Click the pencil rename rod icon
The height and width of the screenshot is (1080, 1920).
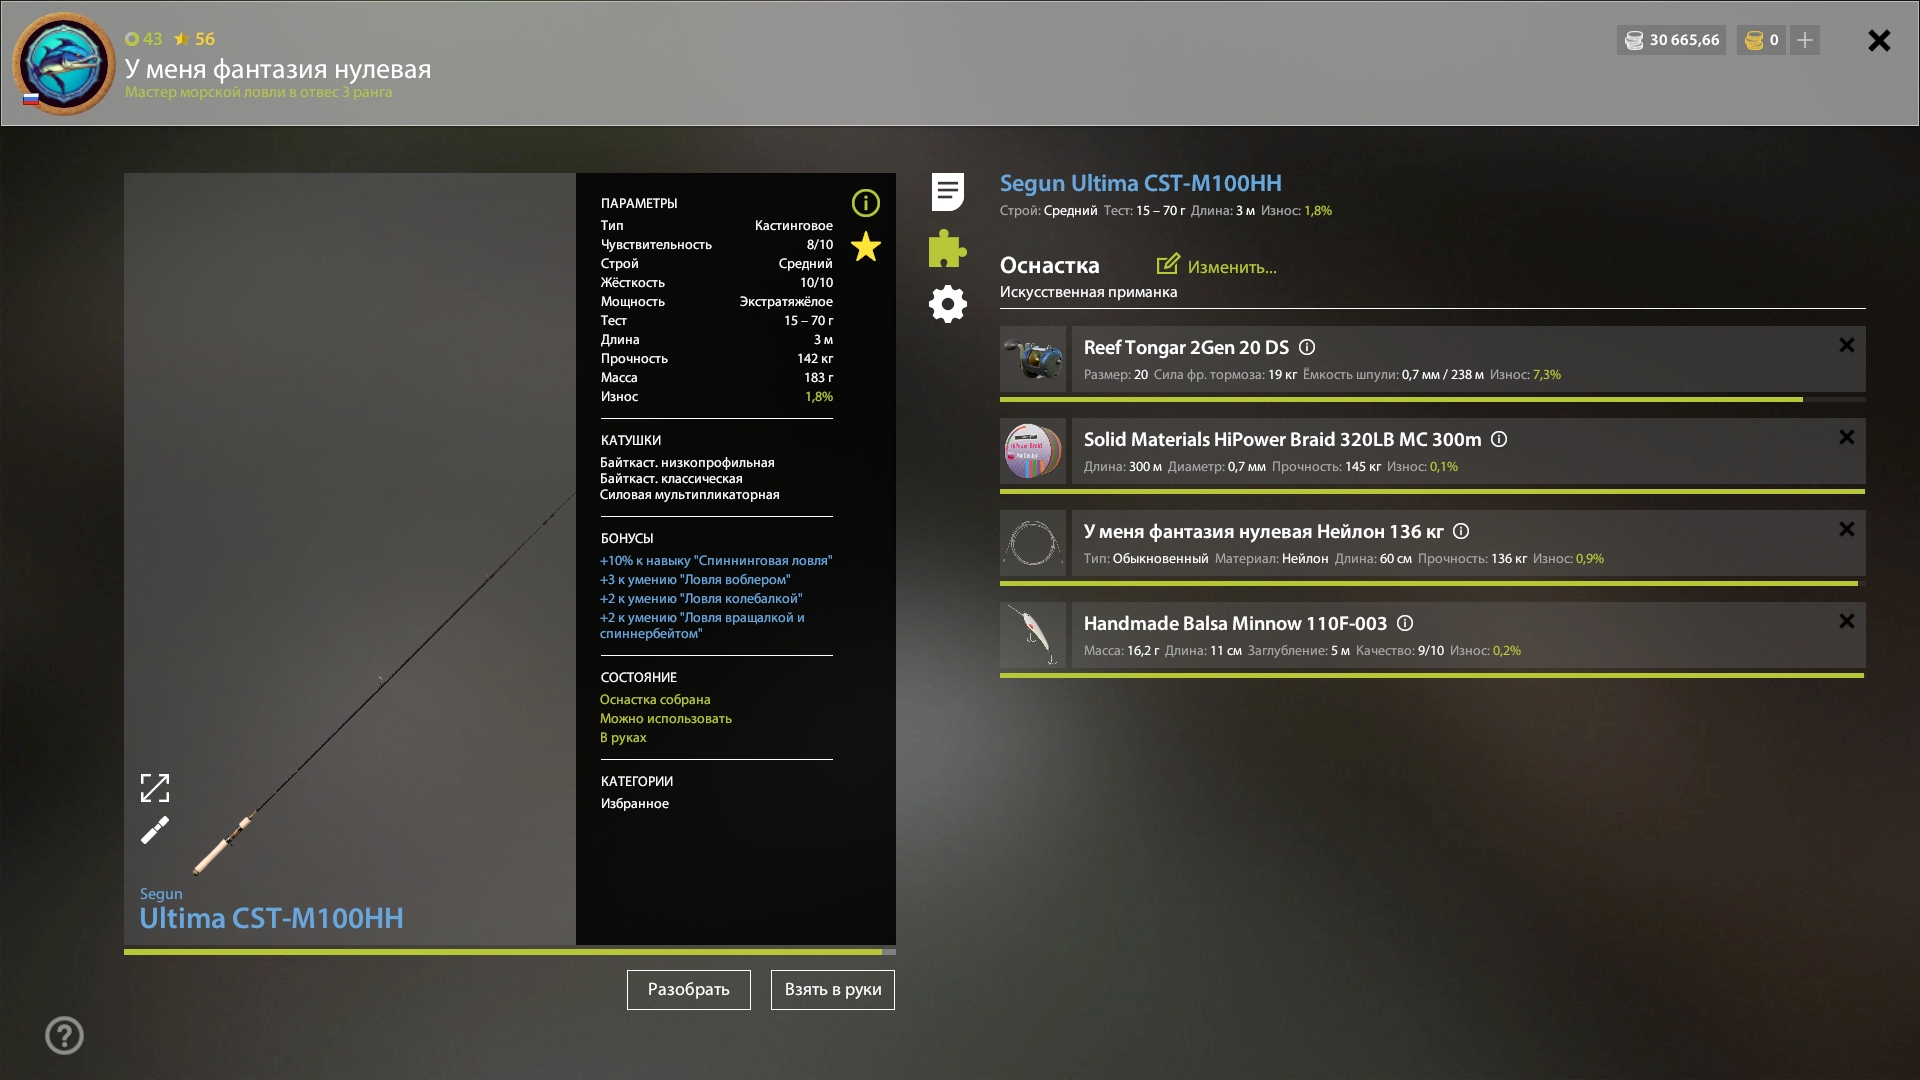(x=155, y=830)
